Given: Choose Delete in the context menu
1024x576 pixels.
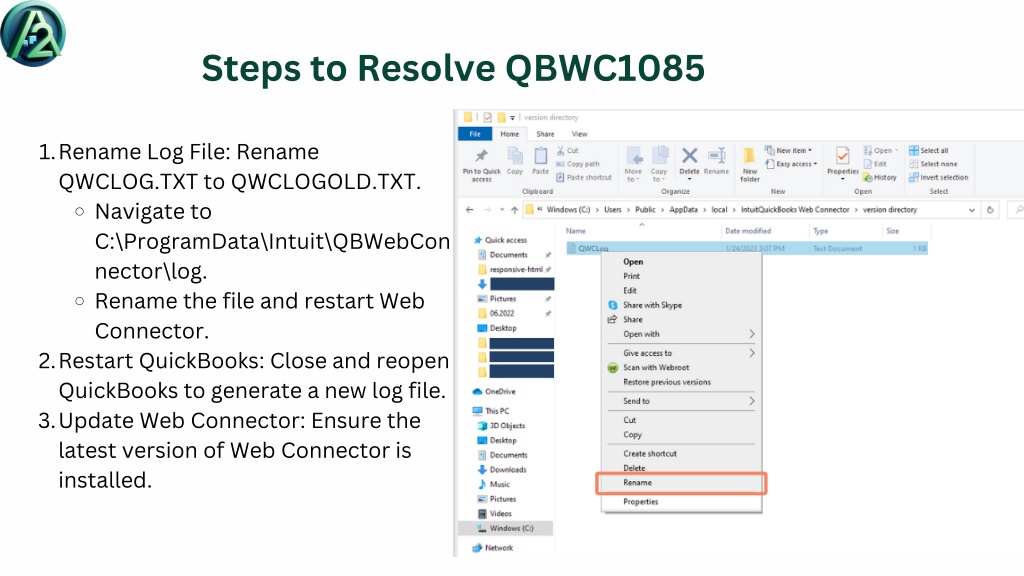Looking at the screenshot, I should (634, 468).
